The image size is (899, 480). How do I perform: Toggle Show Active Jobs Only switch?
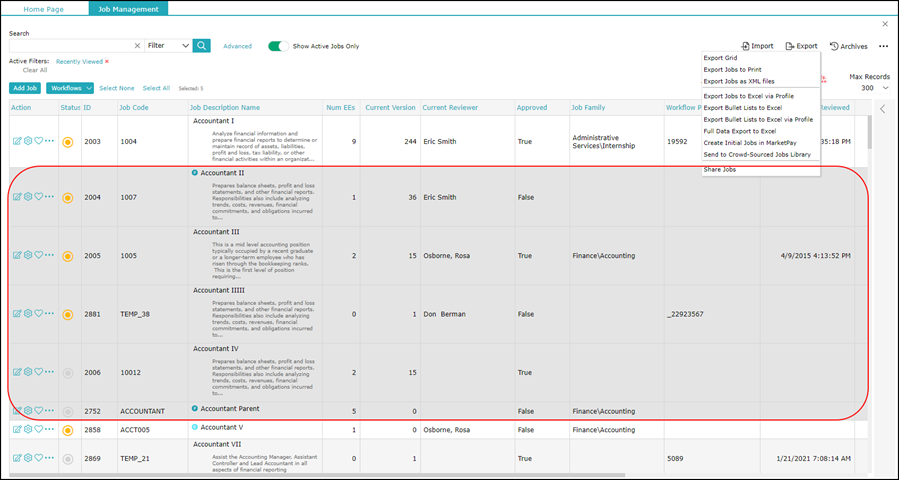tap(279, 46)
